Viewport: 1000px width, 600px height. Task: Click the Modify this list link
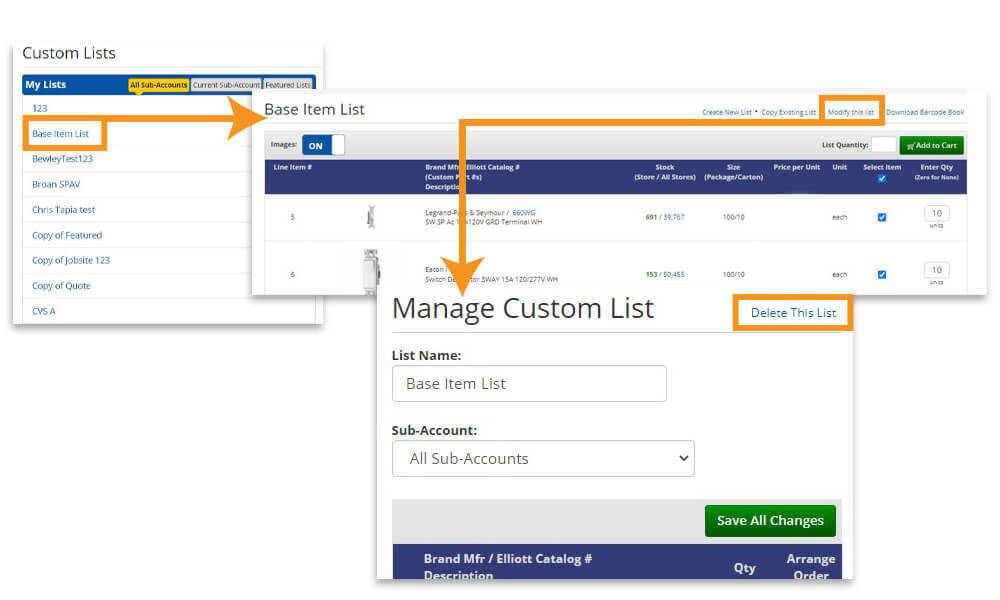point(851,112)
